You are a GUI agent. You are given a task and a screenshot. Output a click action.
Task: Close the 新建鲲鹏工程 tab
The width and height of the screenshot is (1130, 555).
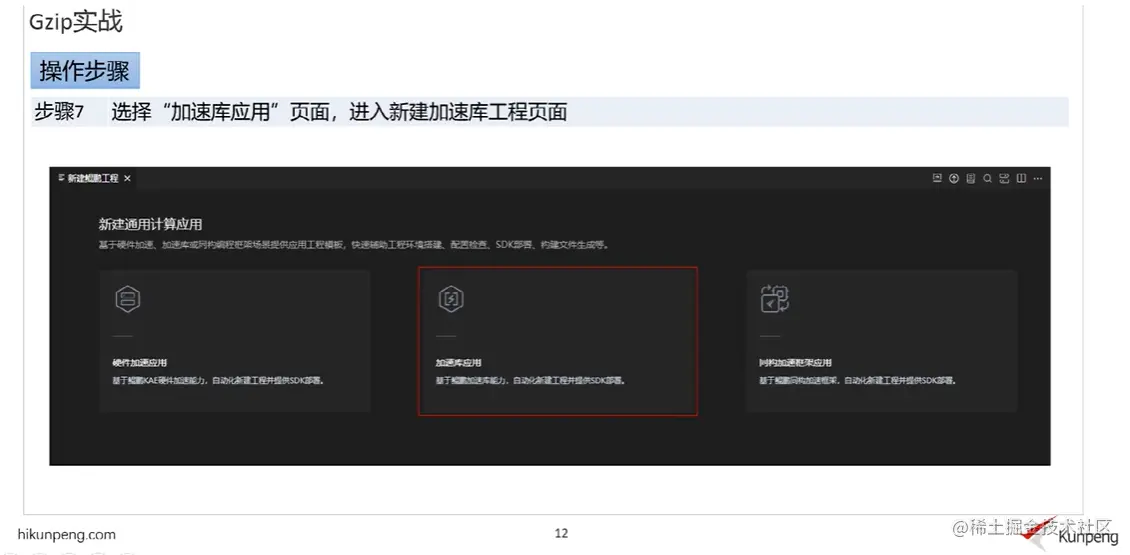click(128, 179)
